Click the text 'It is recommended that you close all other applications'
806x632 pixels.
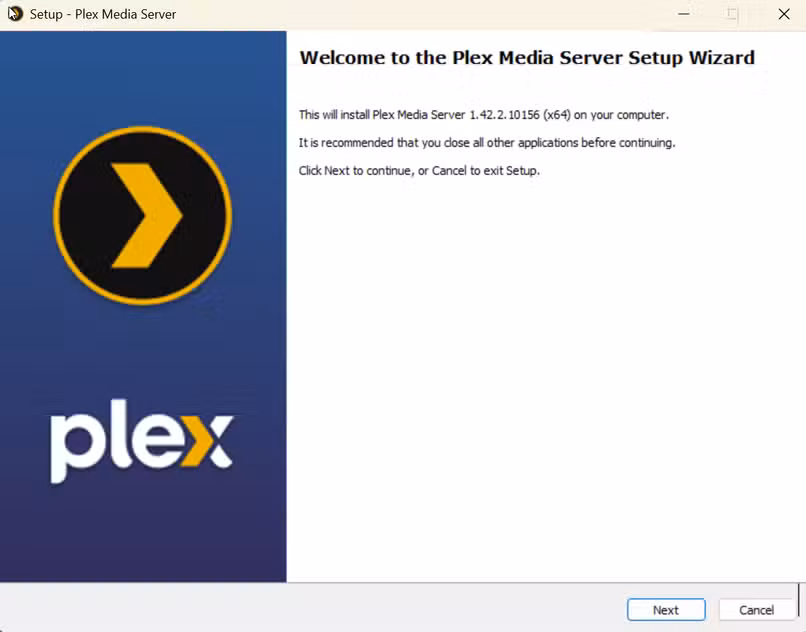(439, 142)
